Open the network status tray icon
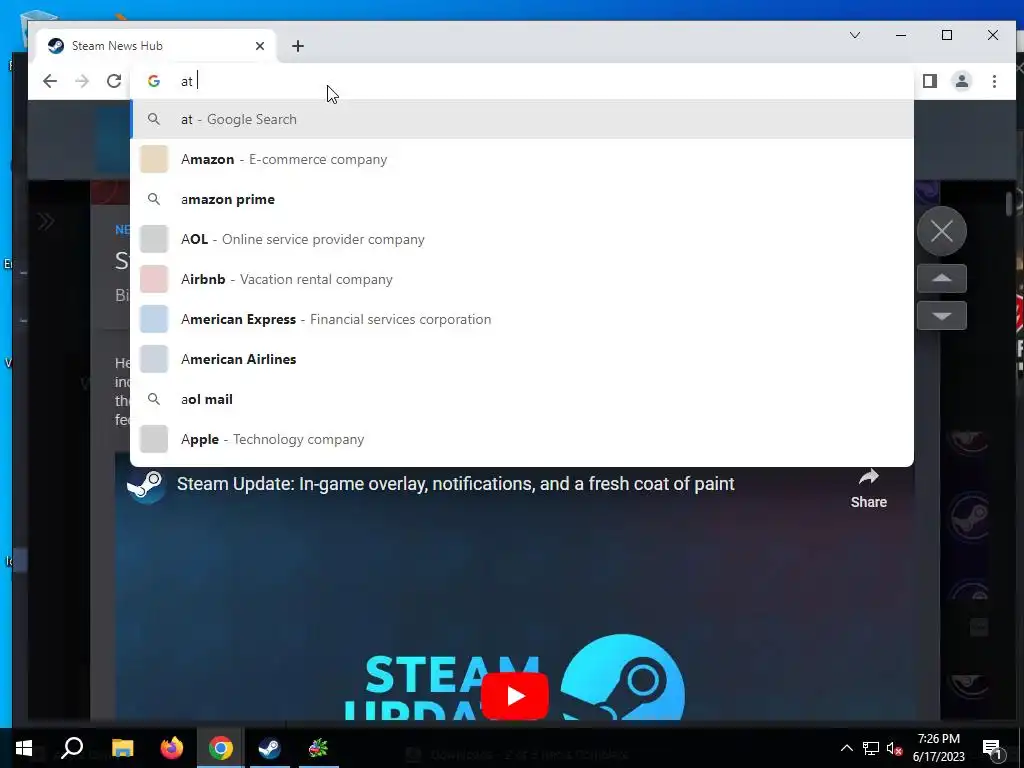Image resolution: width=1024 pixels, height=768 pixels. pos(871,748)
